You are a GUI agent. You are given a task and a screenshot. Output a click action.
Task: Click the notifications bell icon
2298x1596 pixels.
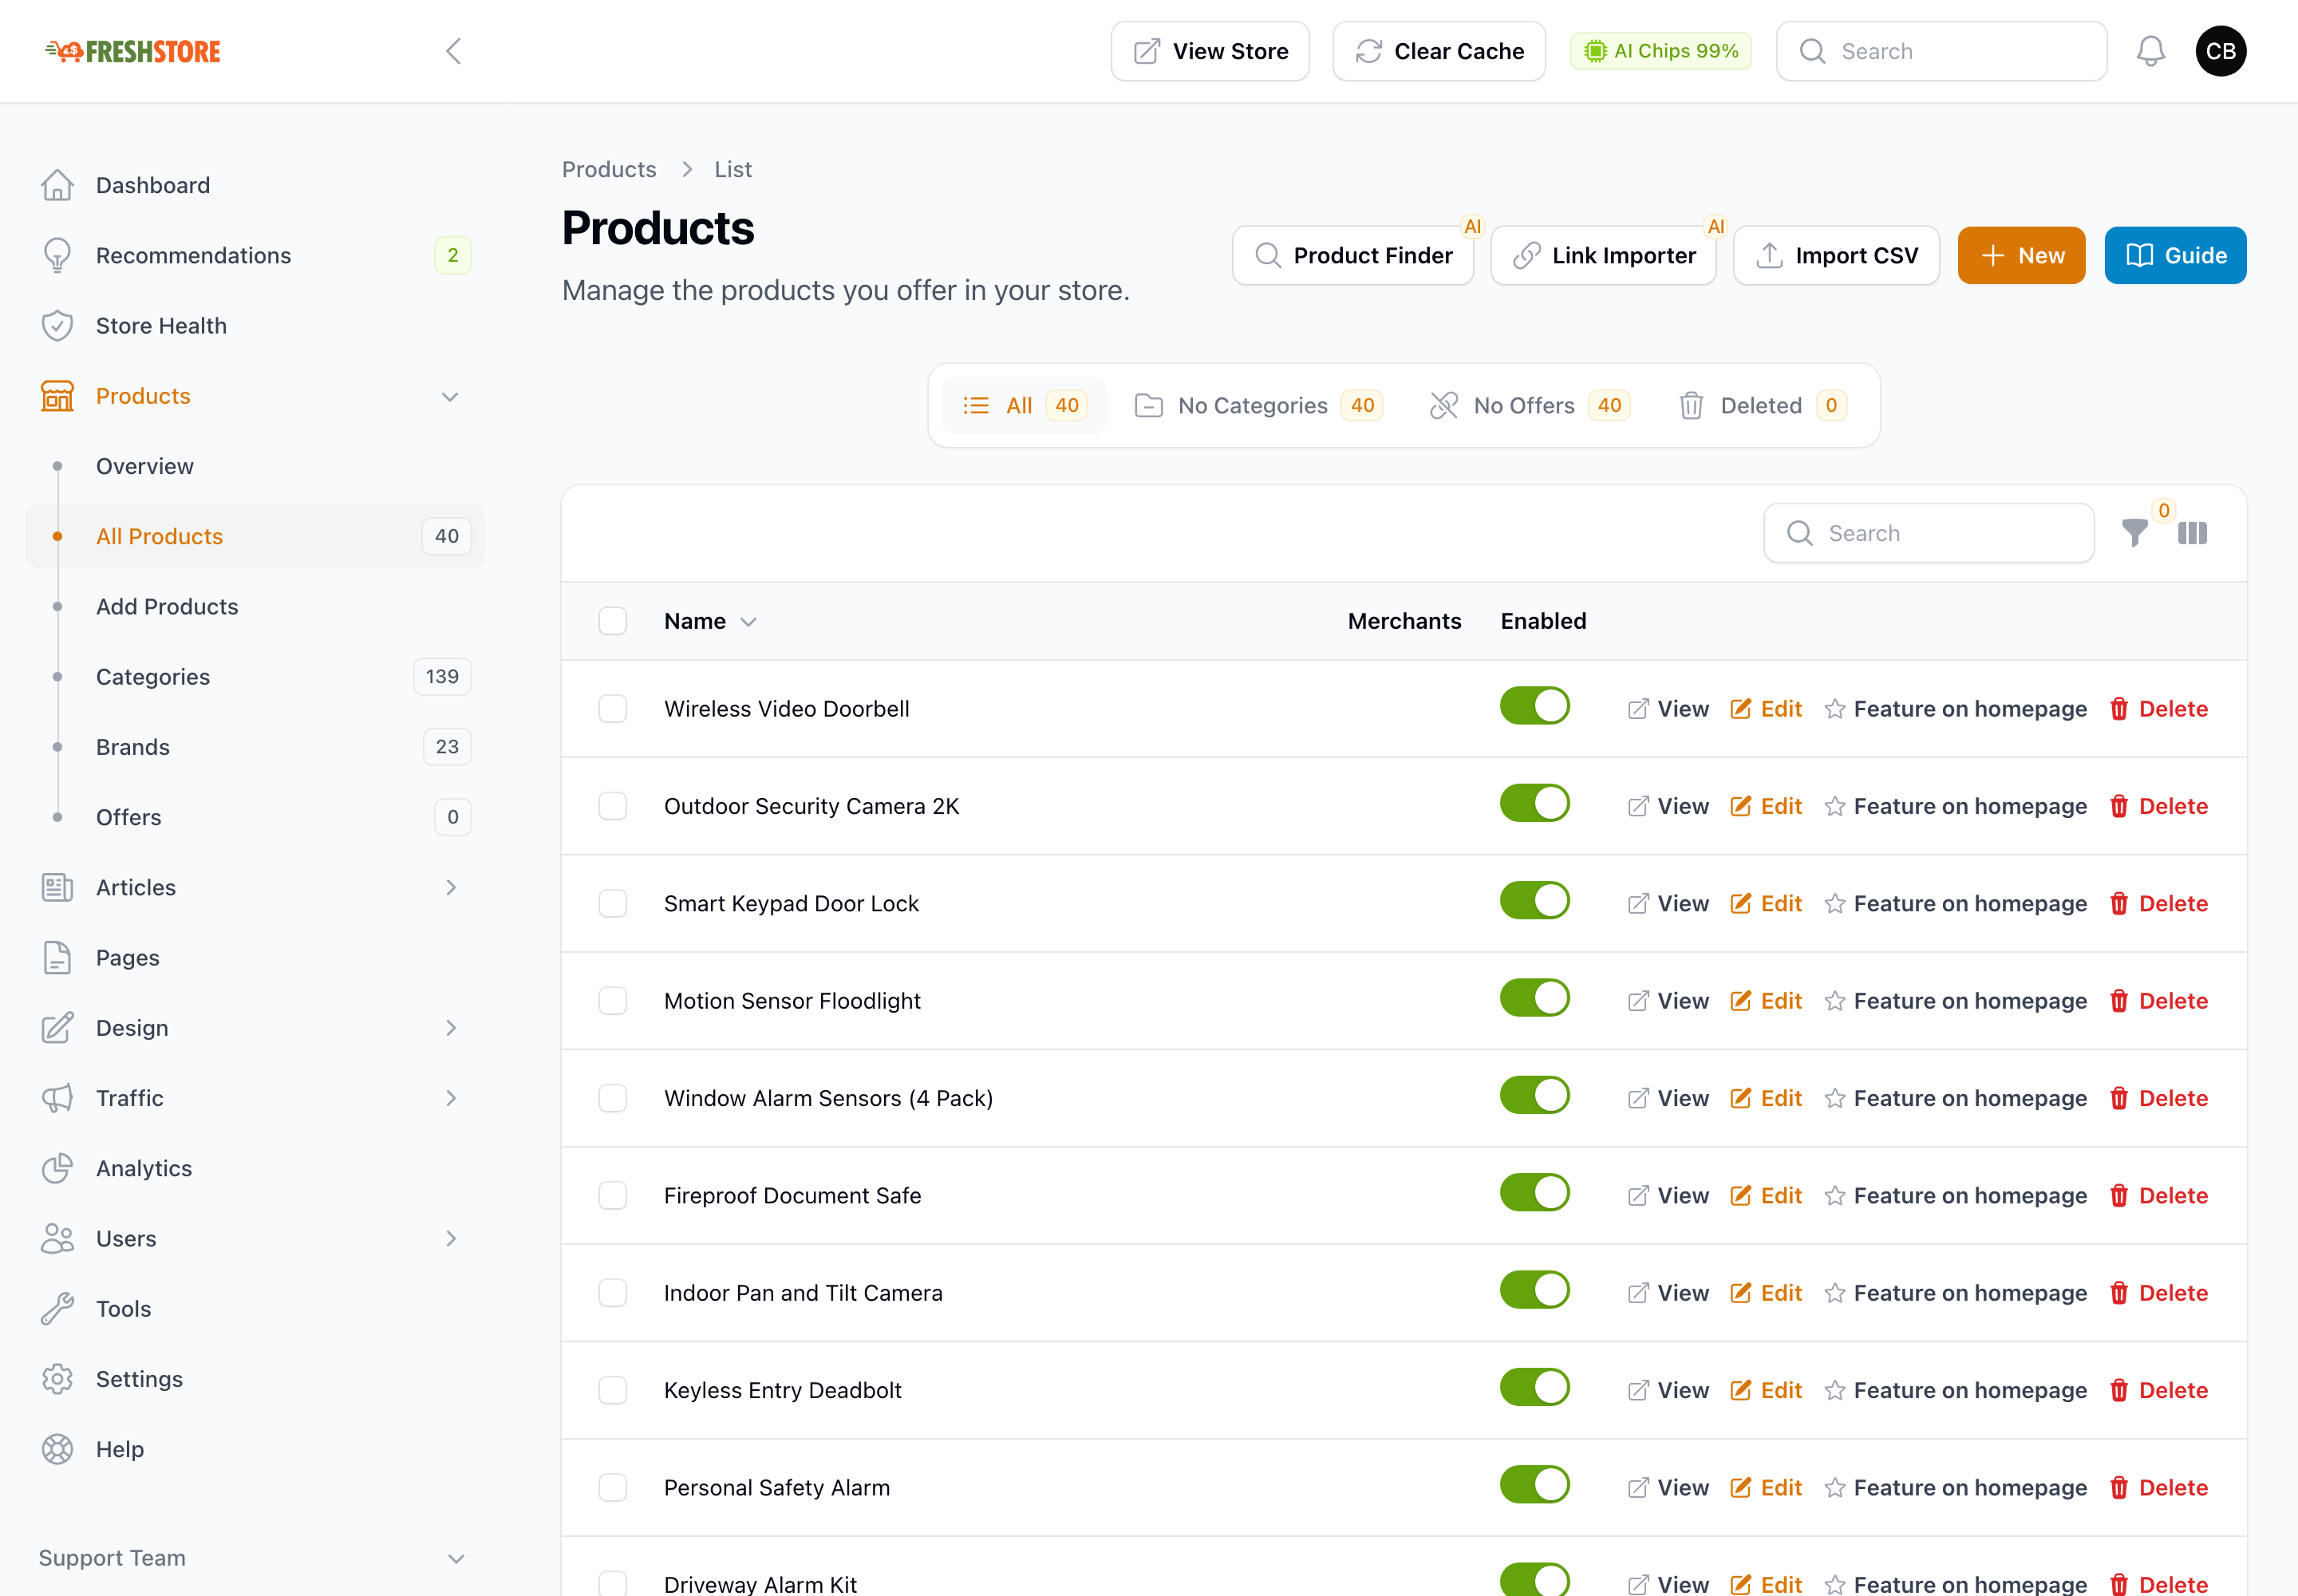[2150, 51]
